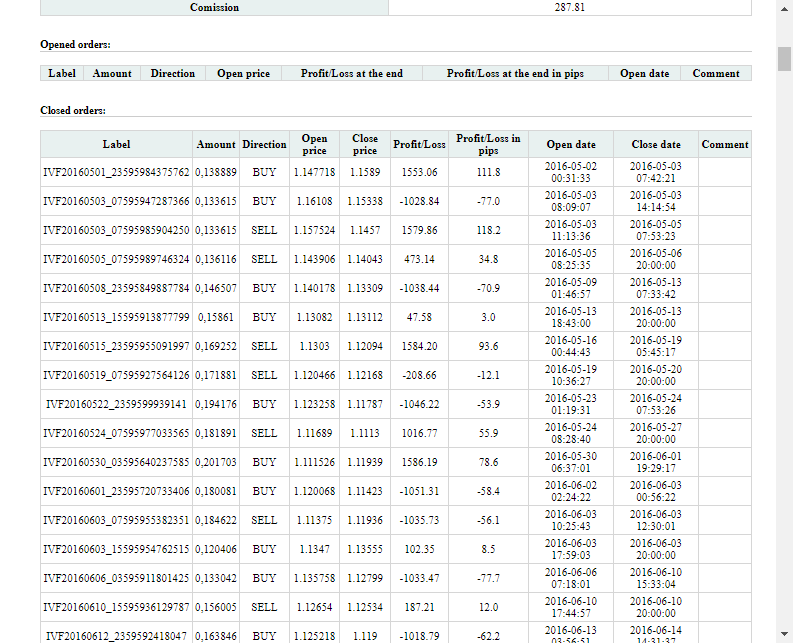Select label IVF20160603_15595954762515
This screenshot has height=643, width=793.
[116, 549]
